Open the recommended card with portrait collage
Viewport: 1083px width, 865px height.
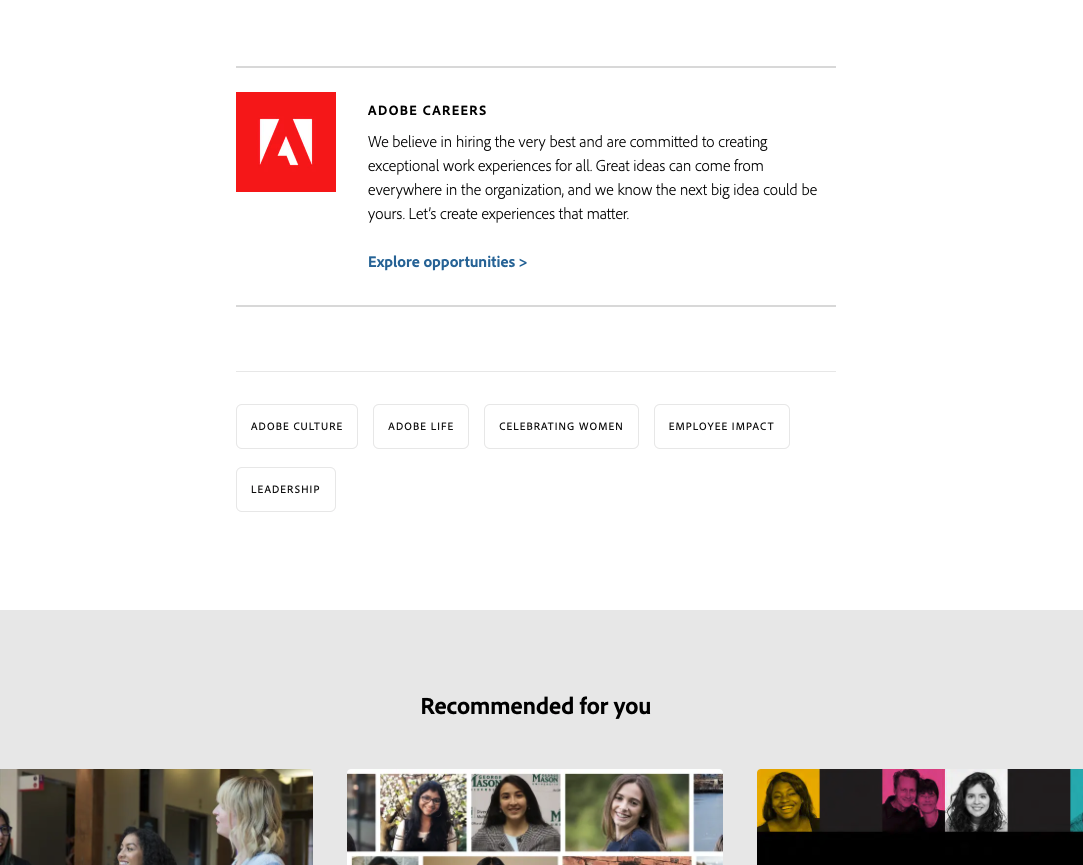535,817
